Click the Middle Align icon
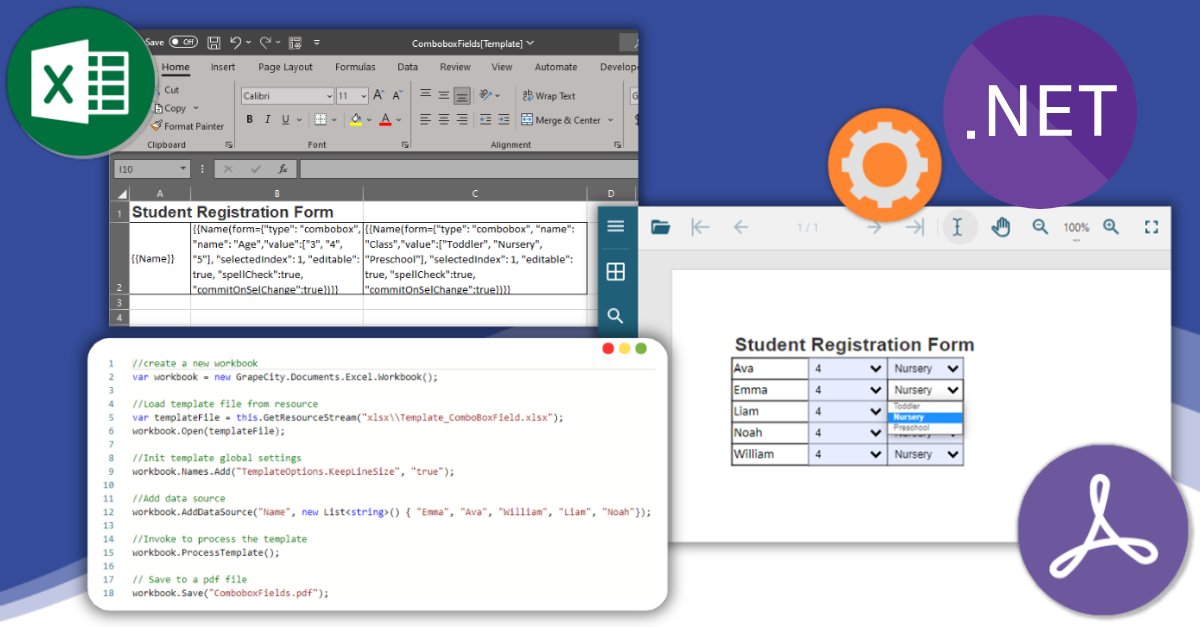 click(x=444, y=95)
